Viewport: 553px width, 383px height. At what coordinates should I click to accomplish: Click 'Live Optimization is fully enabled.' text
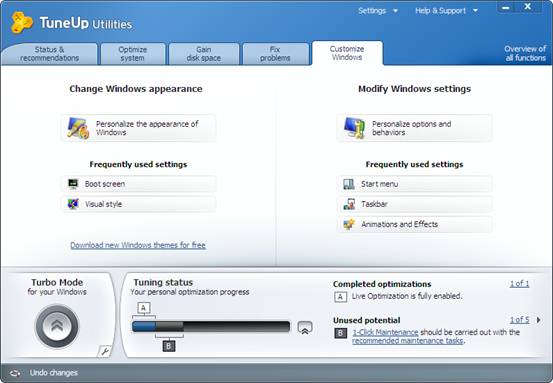(x=407, y=296)
